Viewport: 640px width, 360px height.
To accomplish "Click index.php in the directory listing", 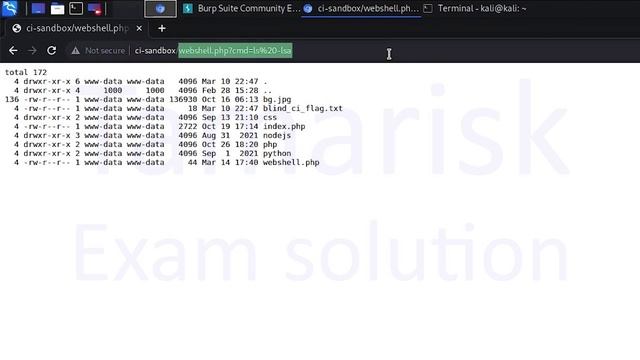I will pyautogui.click(x=284, y=126).
